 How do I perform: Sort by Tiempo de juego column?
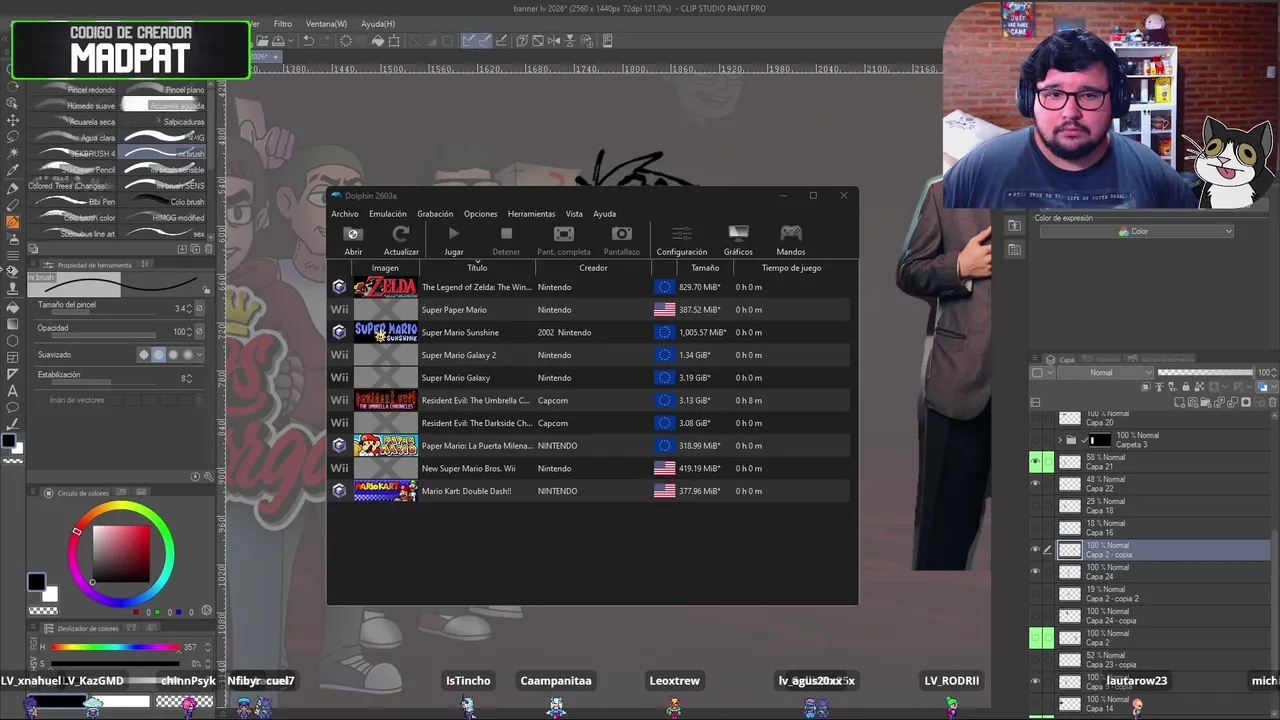[x=791, y=268]
